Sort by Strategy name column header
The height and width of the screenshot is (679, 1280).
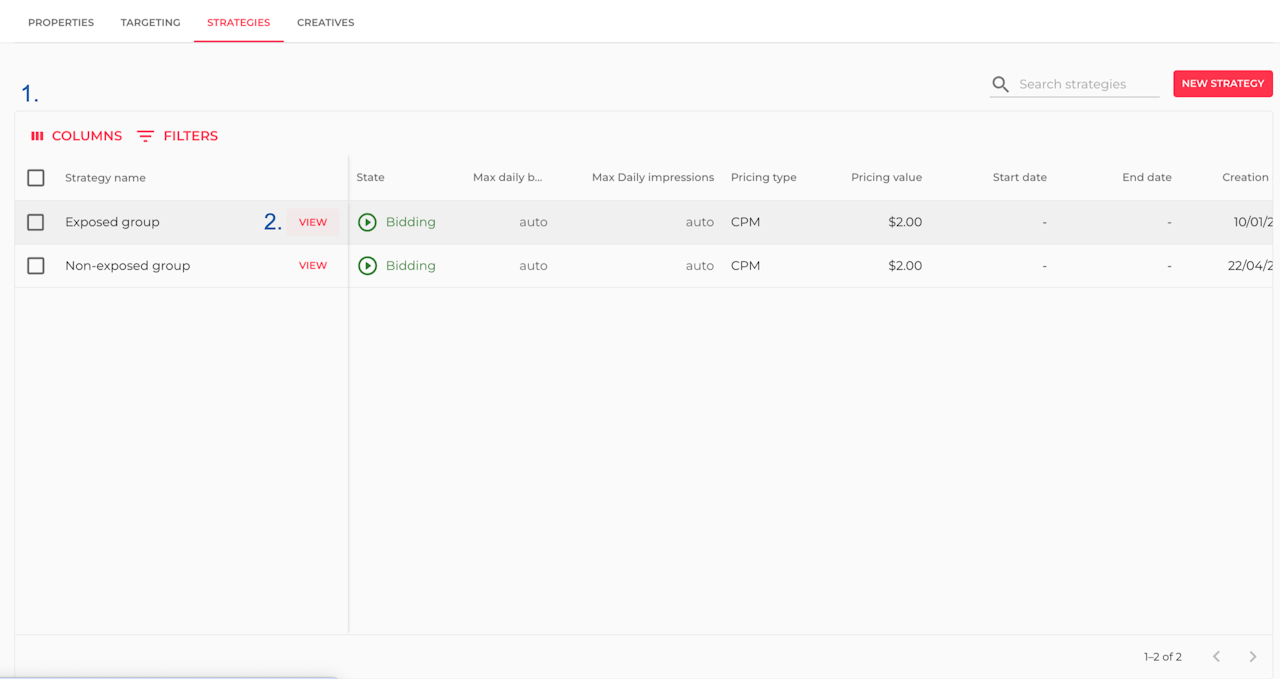(x=105, y=178)
